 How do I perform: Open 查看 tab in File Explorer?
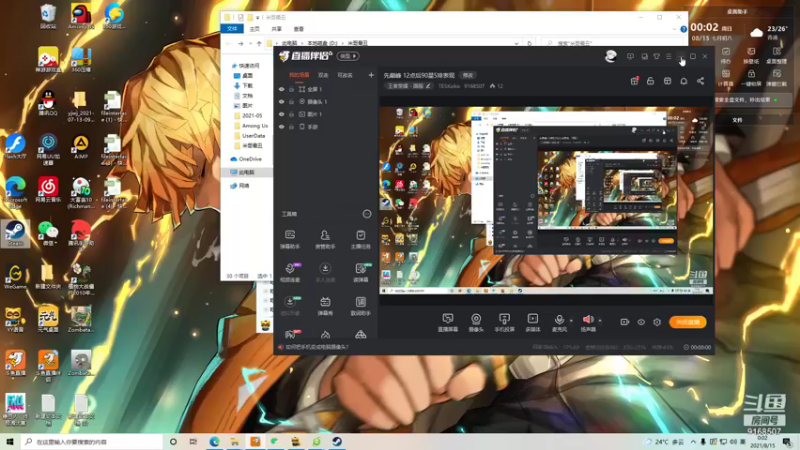[x=298, y=29]
